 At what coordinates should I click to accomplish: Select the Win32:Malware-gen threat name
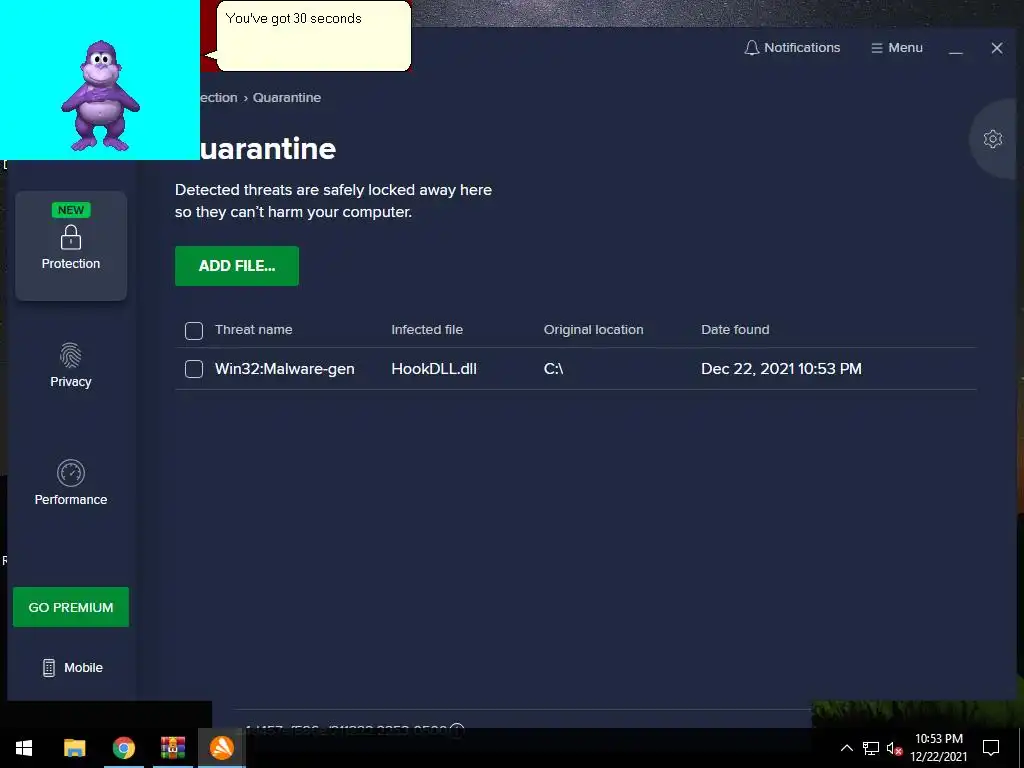(x=285, y=369)
